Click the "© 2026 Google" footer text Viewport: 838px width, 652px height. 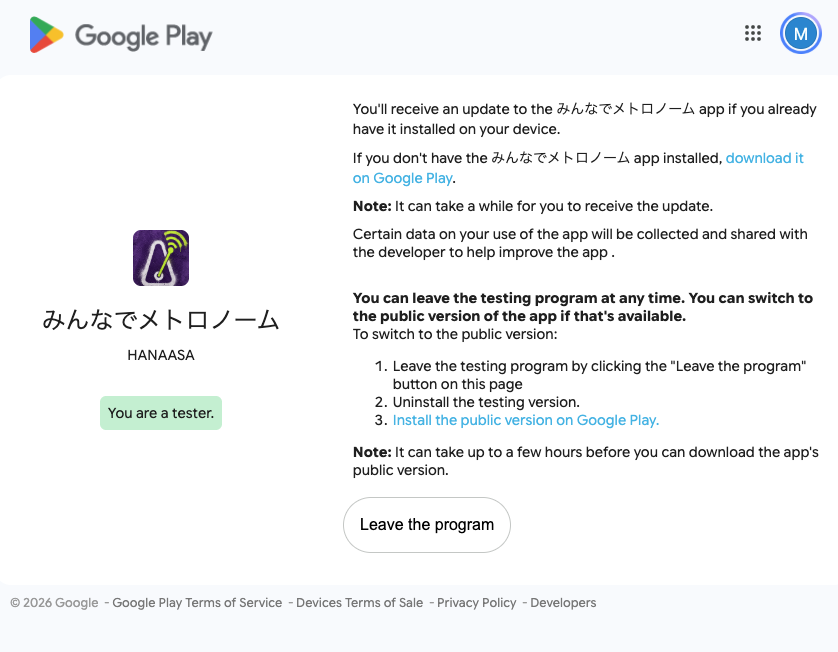[x=54, y=602]
